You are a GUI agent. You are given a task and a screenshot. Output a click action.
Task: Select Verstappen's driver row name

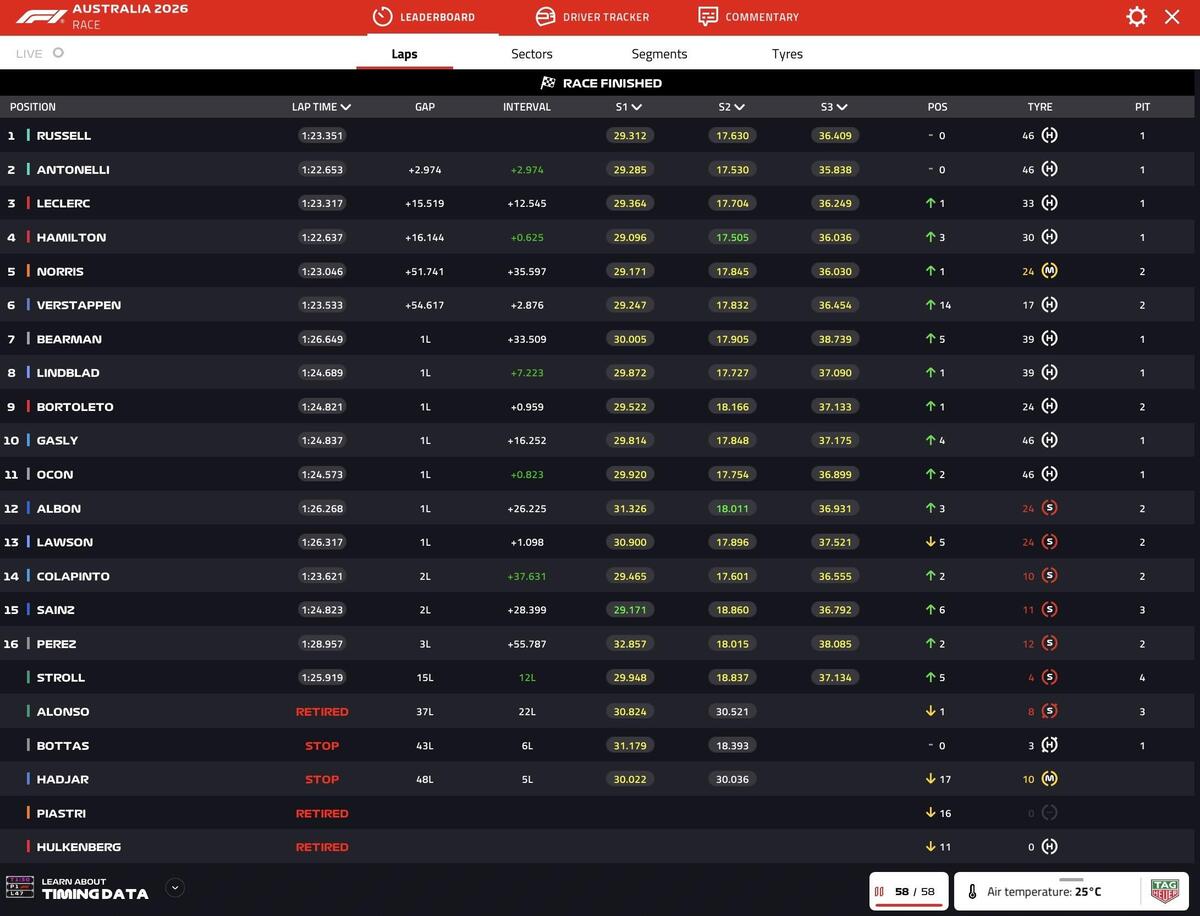tap(78, 305)
